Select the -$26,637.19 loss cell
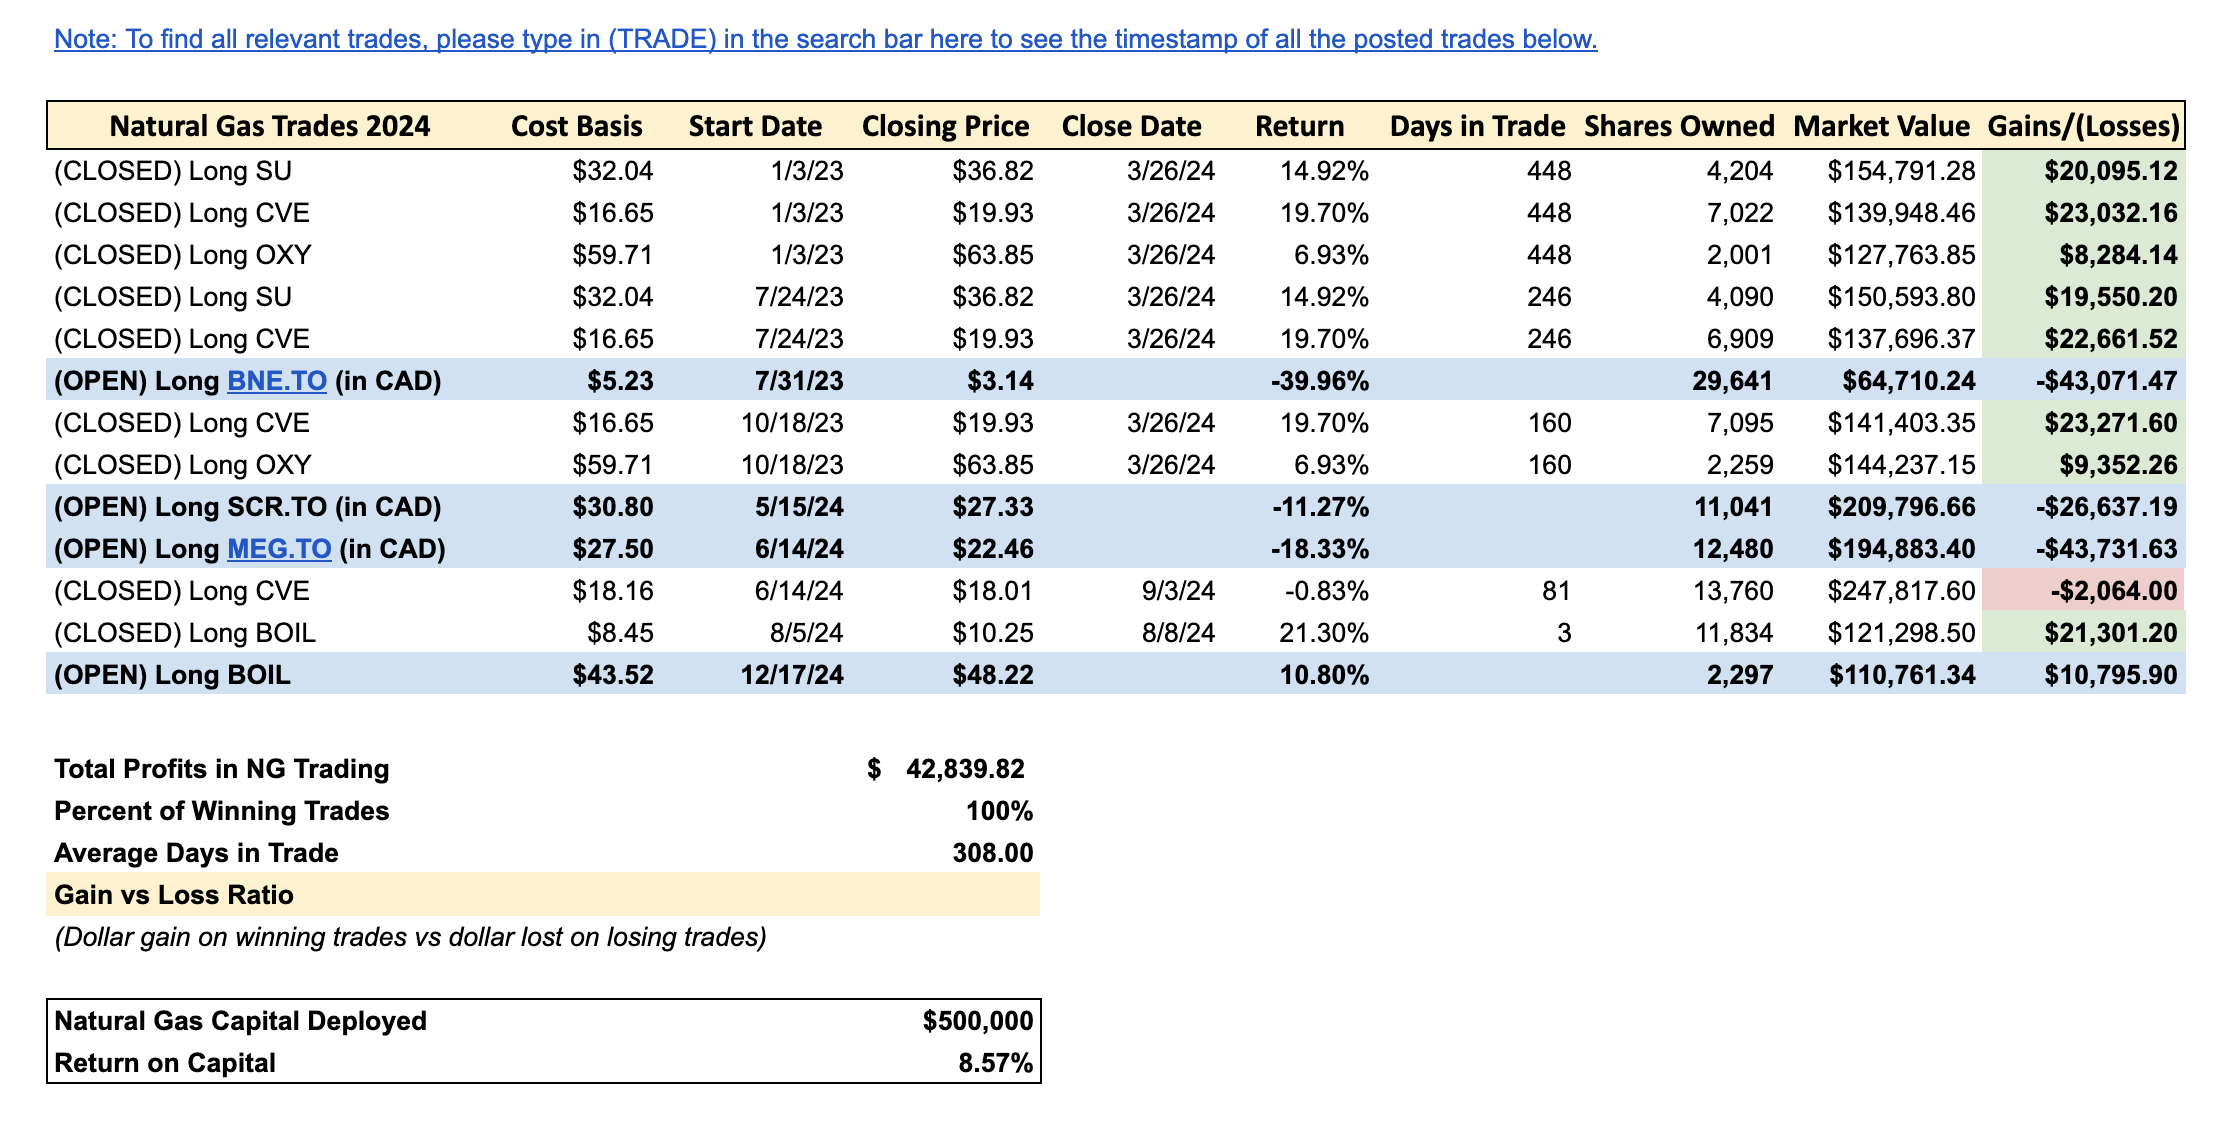 point(2083,507)
